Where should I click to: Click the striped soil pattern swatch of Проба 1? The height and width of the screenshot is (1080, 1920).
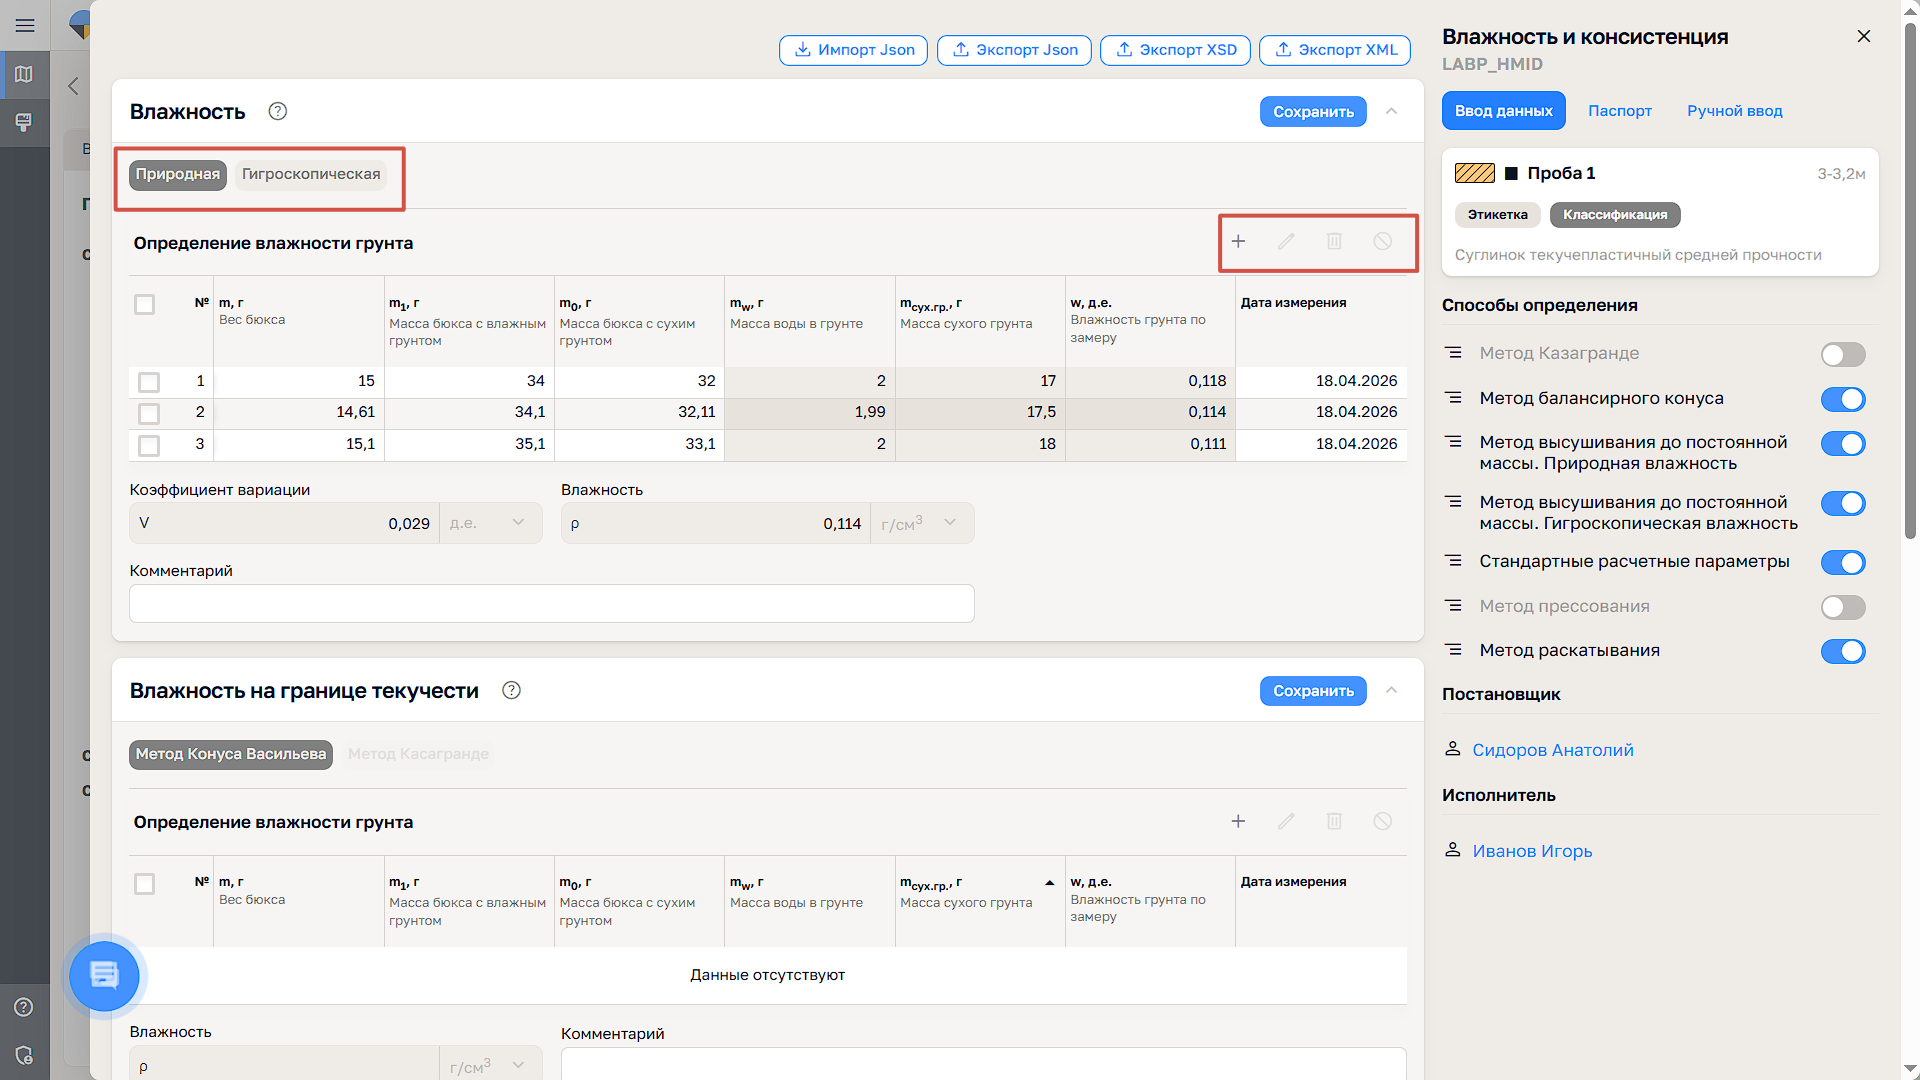click(x=1474, y=173)
